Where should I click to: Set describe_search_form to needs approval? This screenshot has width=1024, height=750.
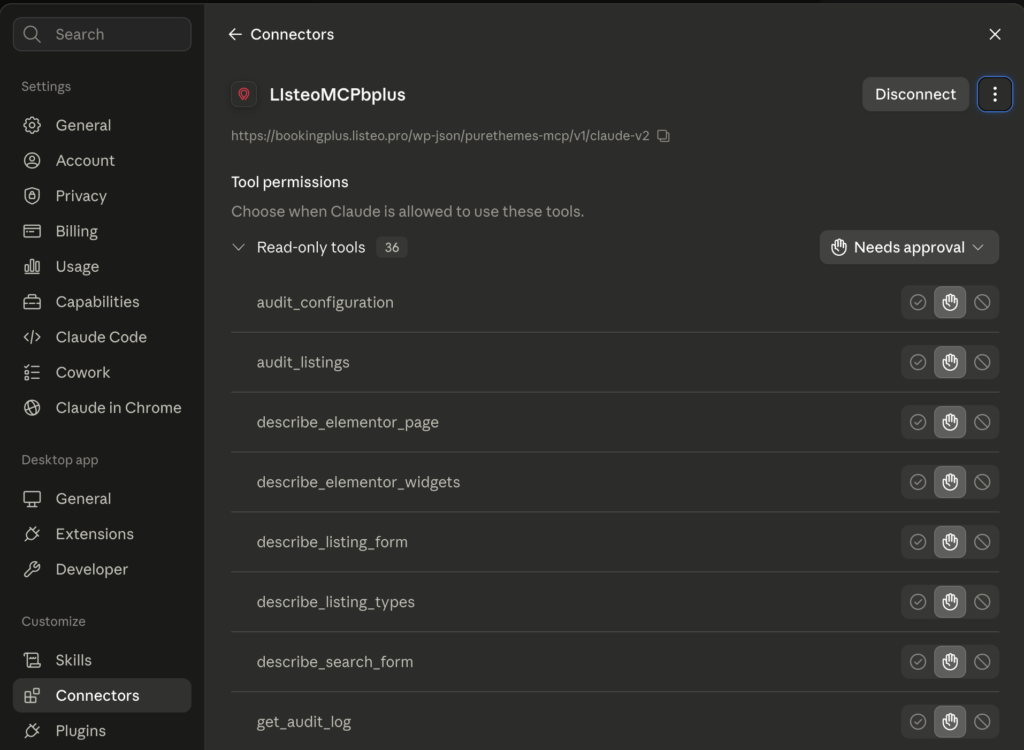point(950,662)
